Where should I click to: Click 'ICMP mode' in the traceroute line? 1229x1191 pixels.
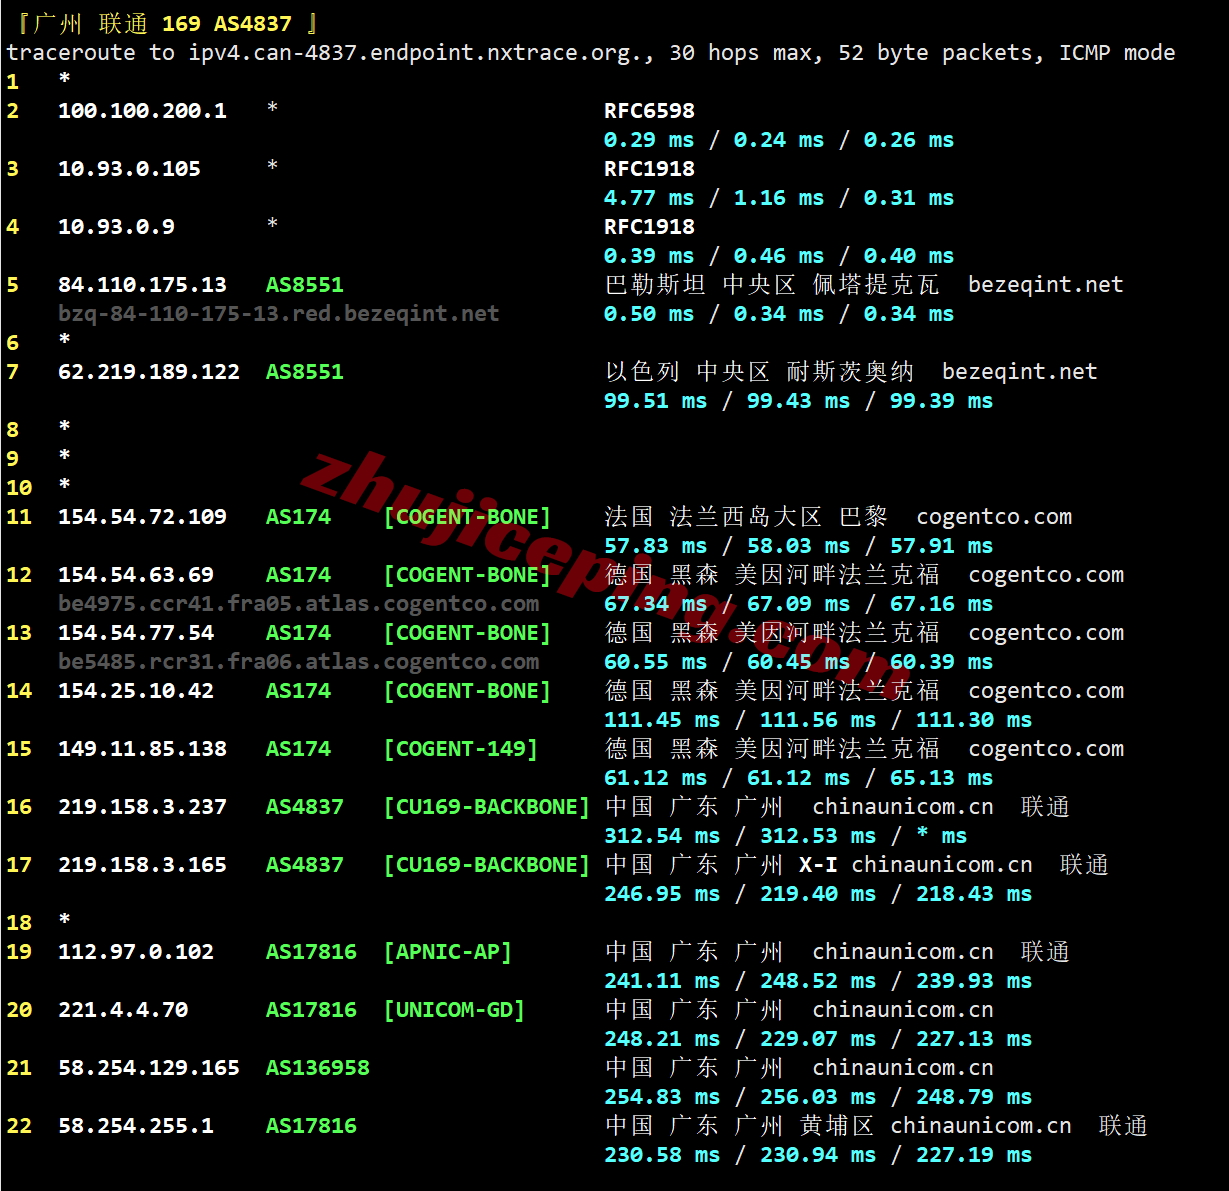[x=1117, y=53]
